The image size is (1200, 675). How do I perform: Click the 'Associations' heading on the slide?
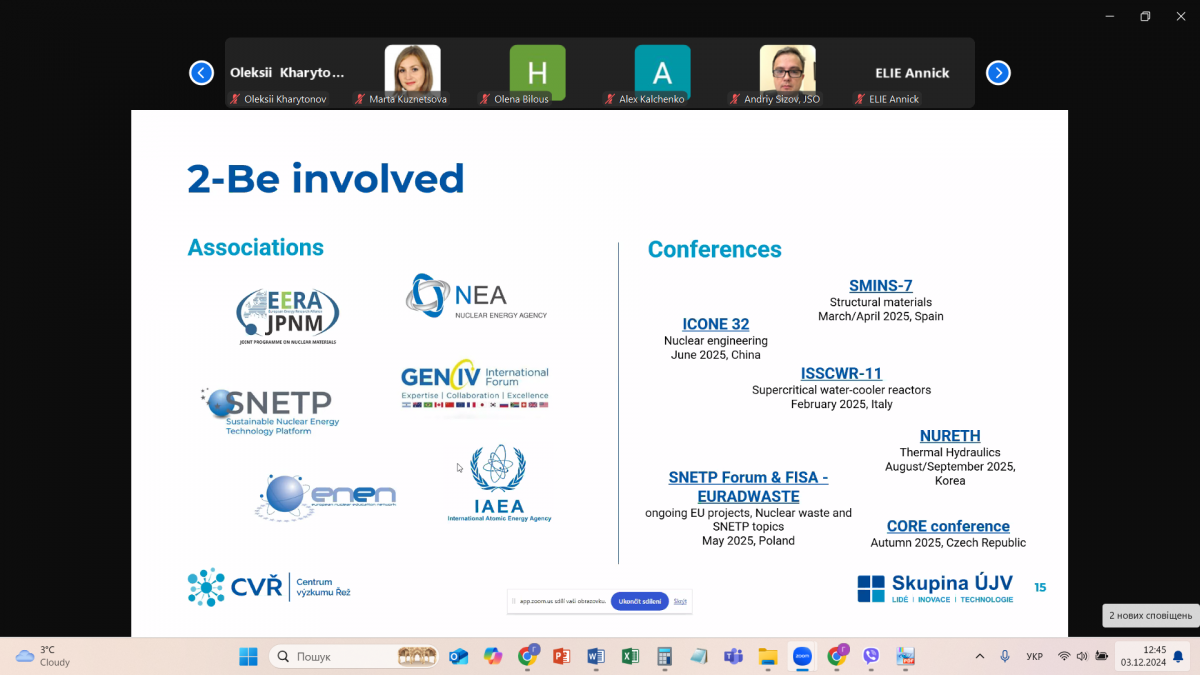coord(256,247)
